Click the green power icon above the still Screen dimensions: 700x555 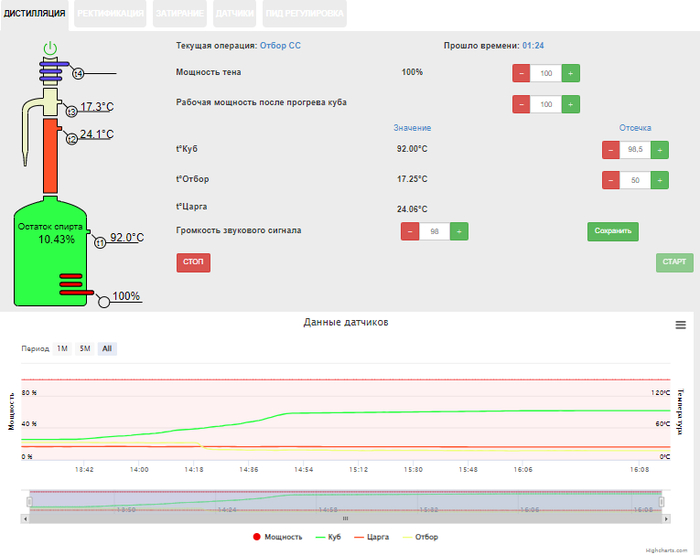(51, 47)
